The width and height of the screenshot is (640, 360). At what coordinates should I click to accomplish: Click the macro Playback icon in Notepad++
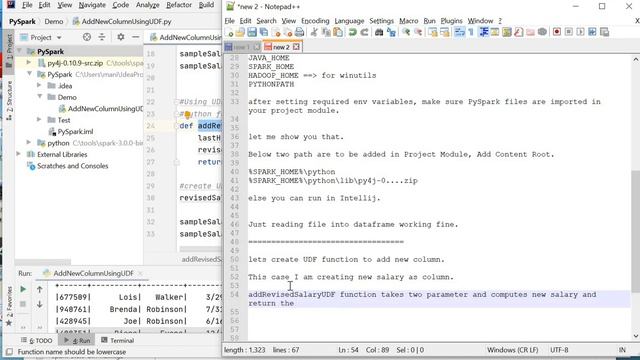click(x=580, y=32)
